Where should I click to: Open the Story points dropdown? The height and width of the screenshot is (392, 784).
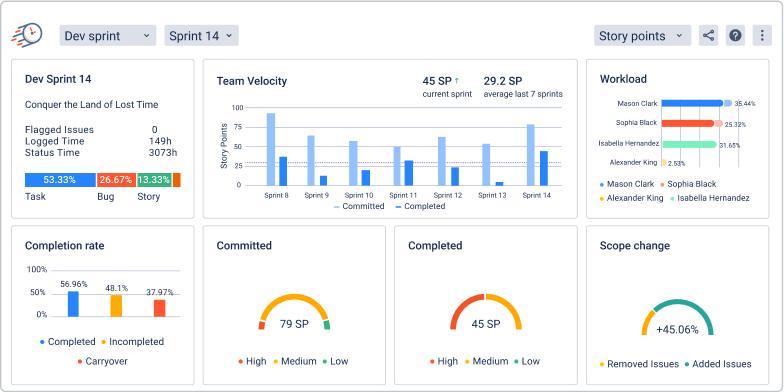click(642, 36)
